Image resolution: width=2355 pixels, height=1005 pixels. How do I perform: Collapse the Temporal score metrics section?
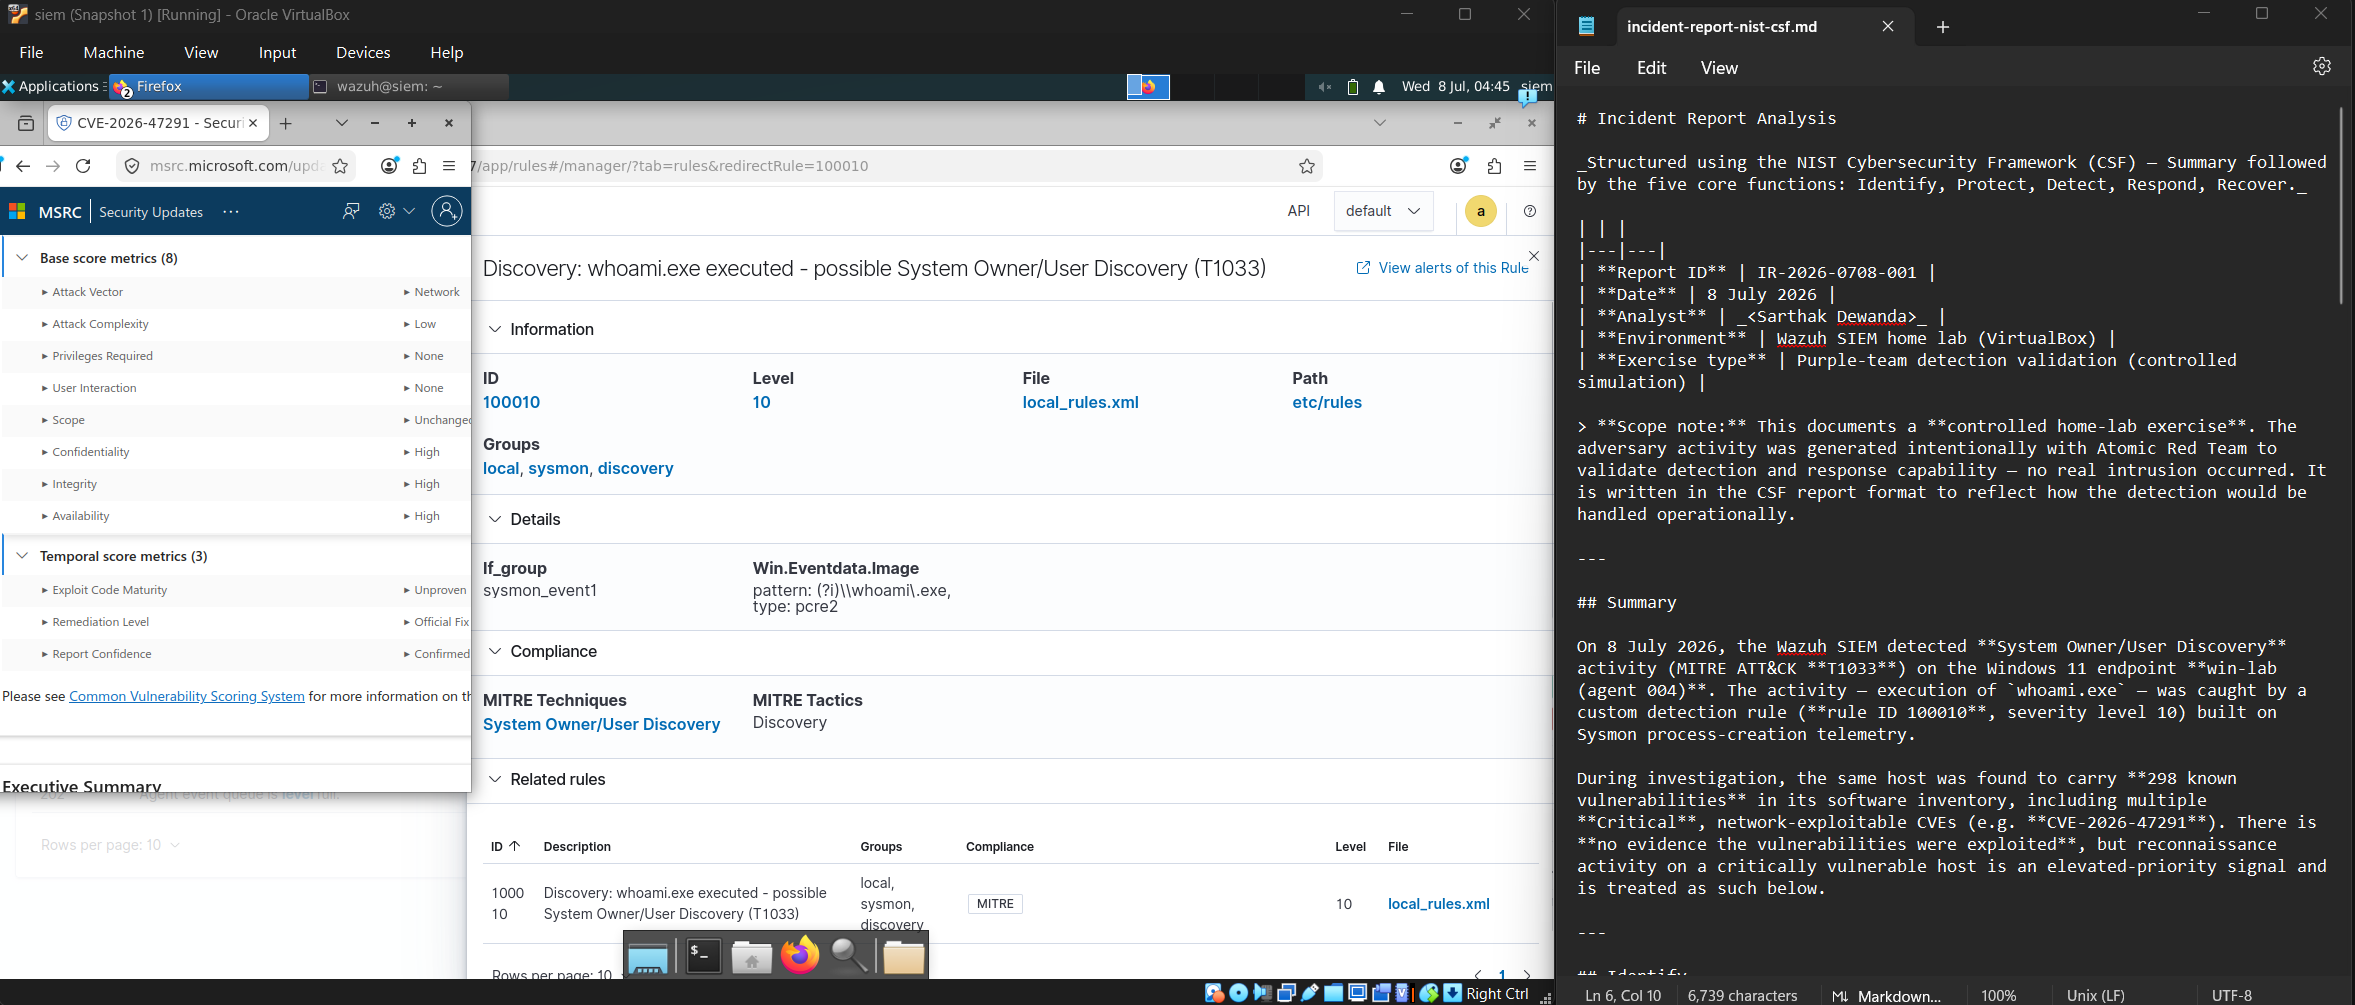pos(22,556)
